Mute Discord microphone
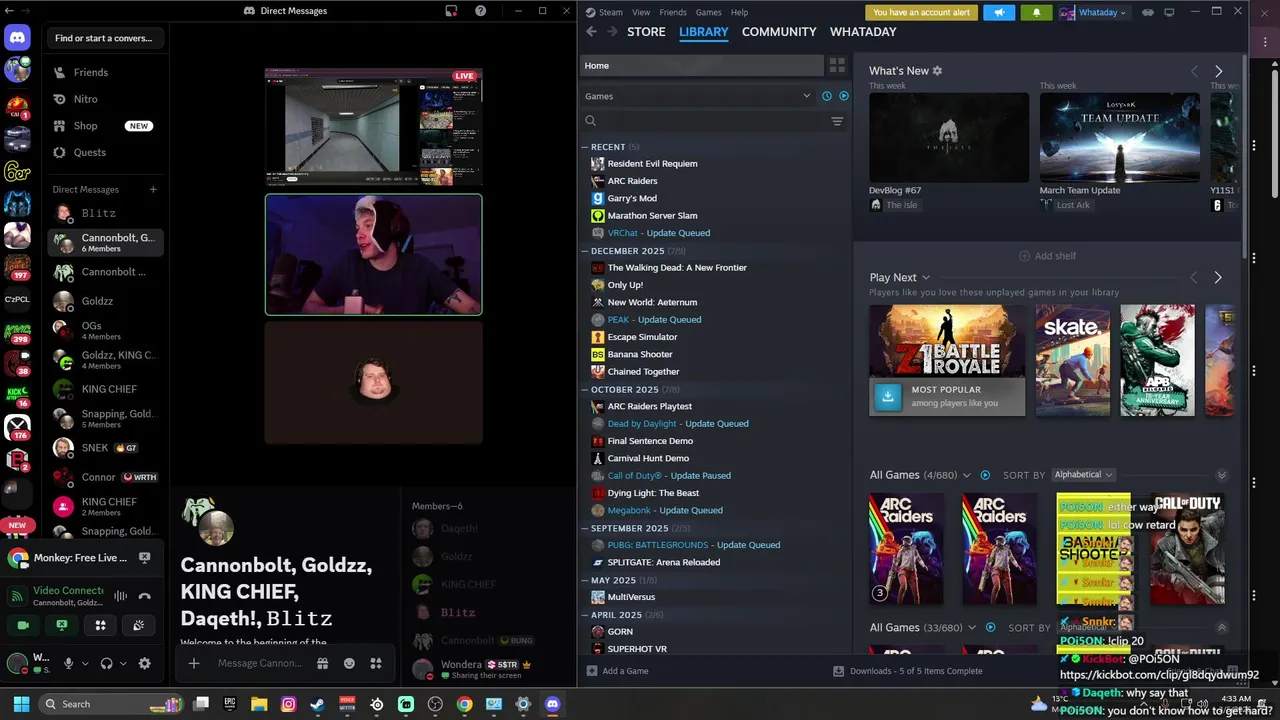 pyautogui.click(x=68, y=663)
